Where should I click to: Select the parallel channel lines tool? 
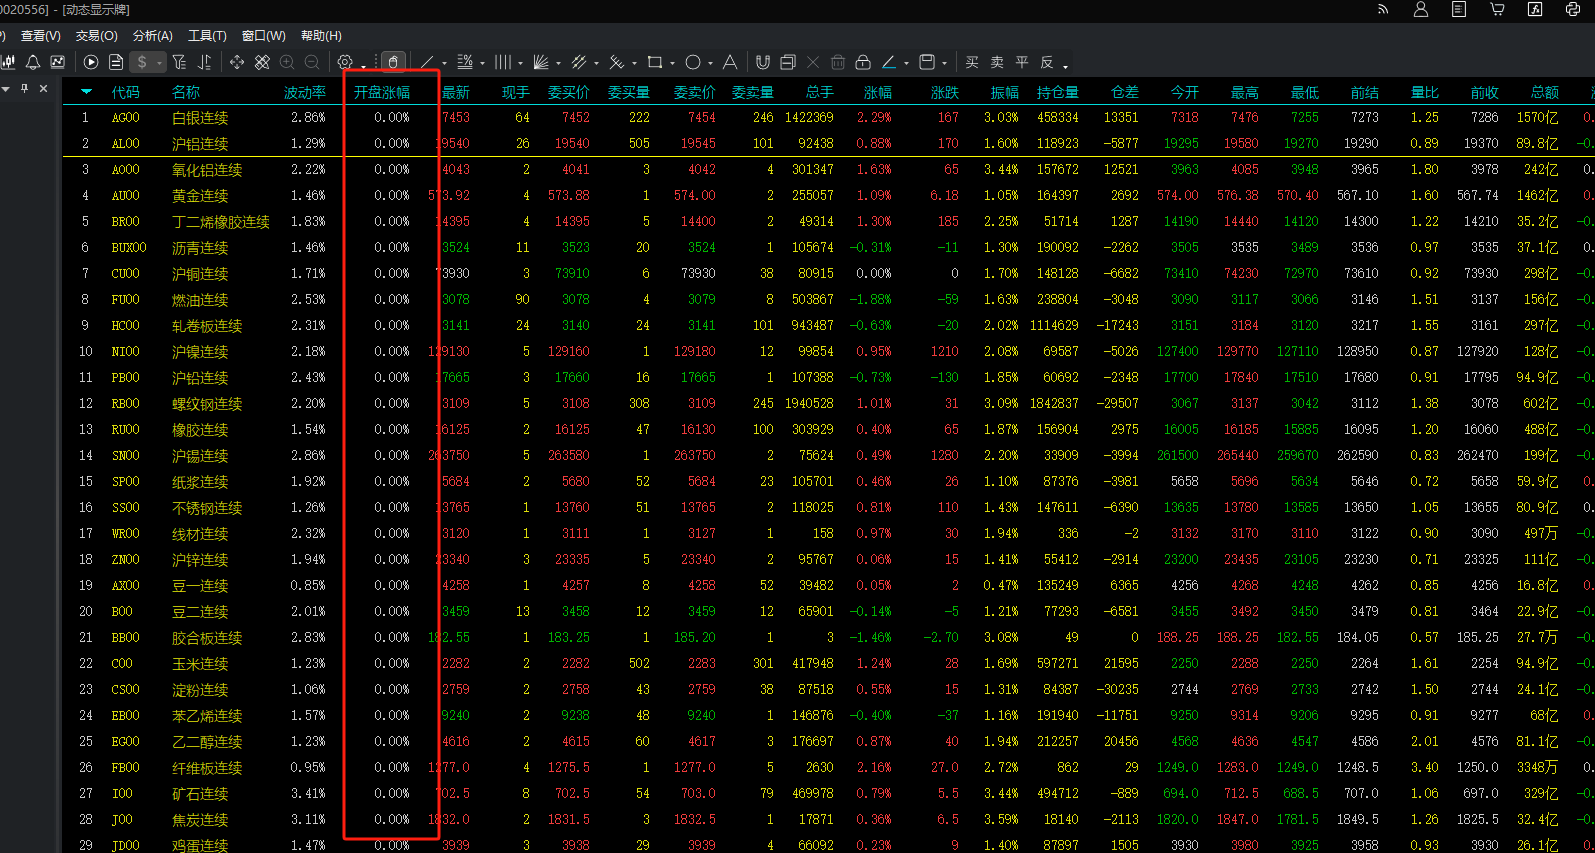click(x=579, y=62)
